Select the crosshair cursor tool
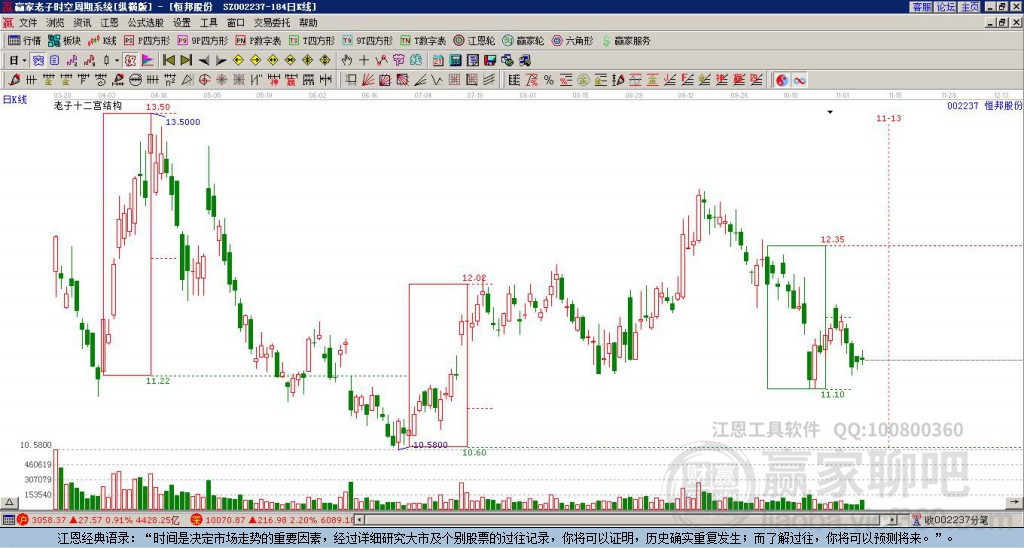 [x=364, y=60]
